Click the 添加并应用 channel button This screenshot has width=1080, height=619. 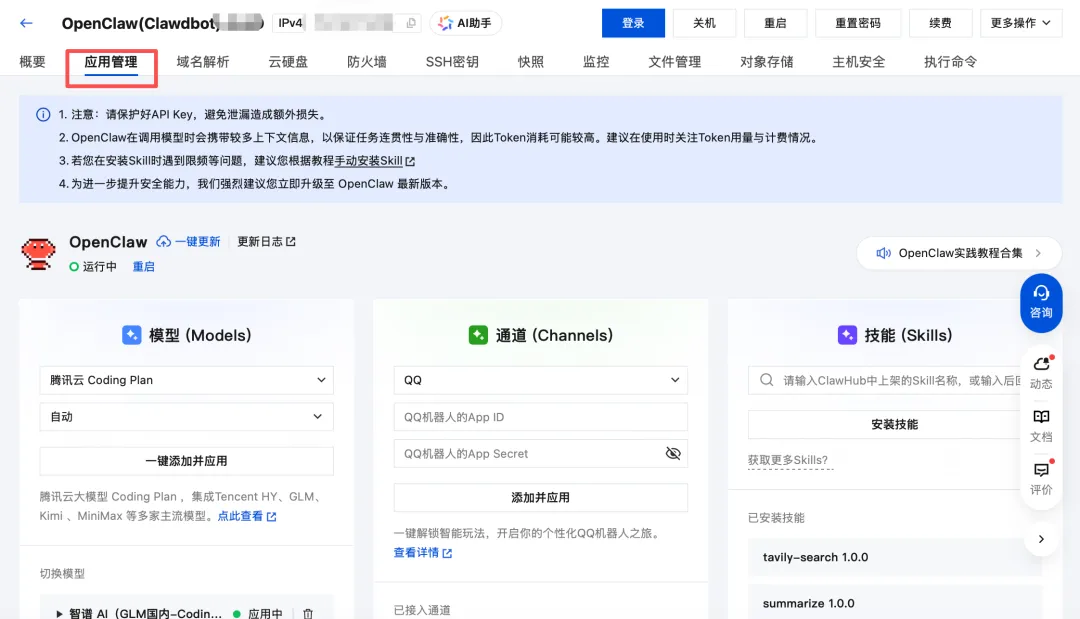point(541,497)
